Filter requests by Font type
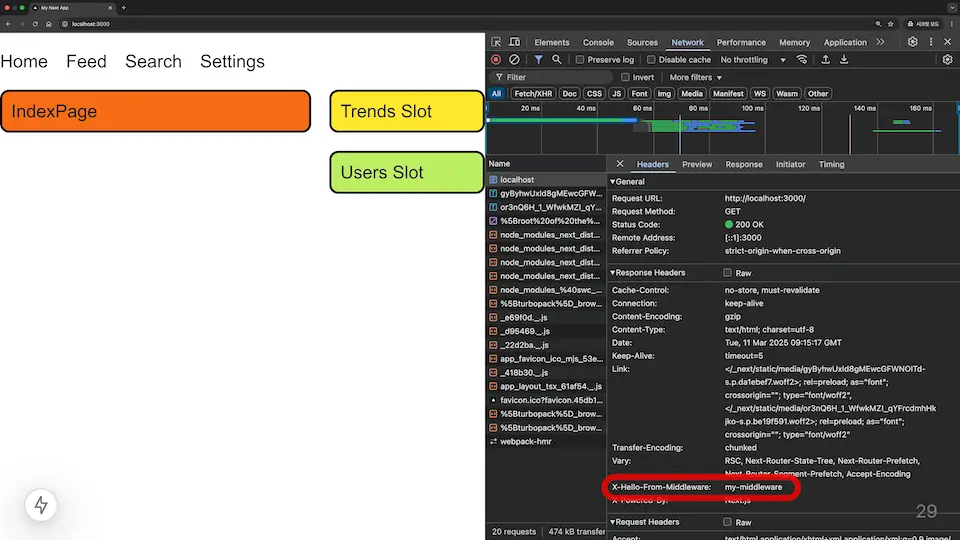Screen dimensions: 960x540 tap(639, 94)
